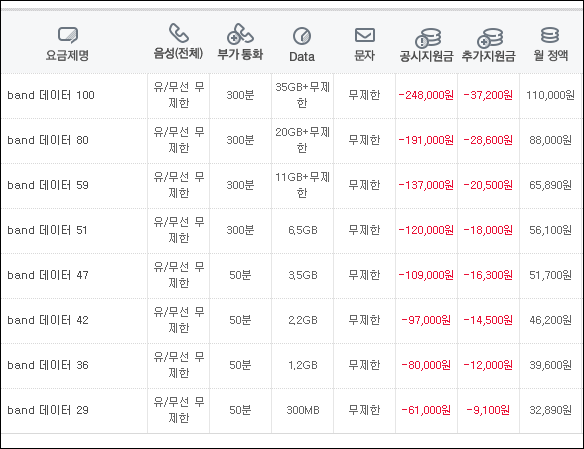Screen dimensions: 584x449
Task: Click the 46,200원 monthly fee
Action: tap(550, 321)
